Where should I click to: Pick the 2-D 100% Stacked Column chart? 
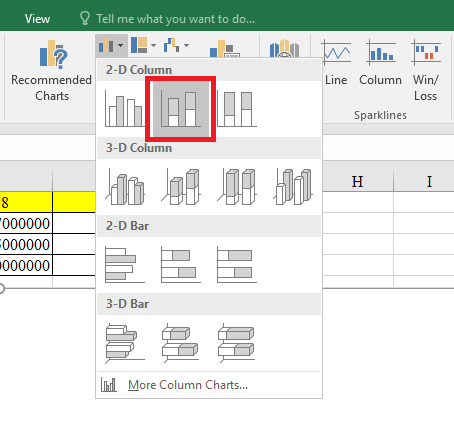click(237, 109)
